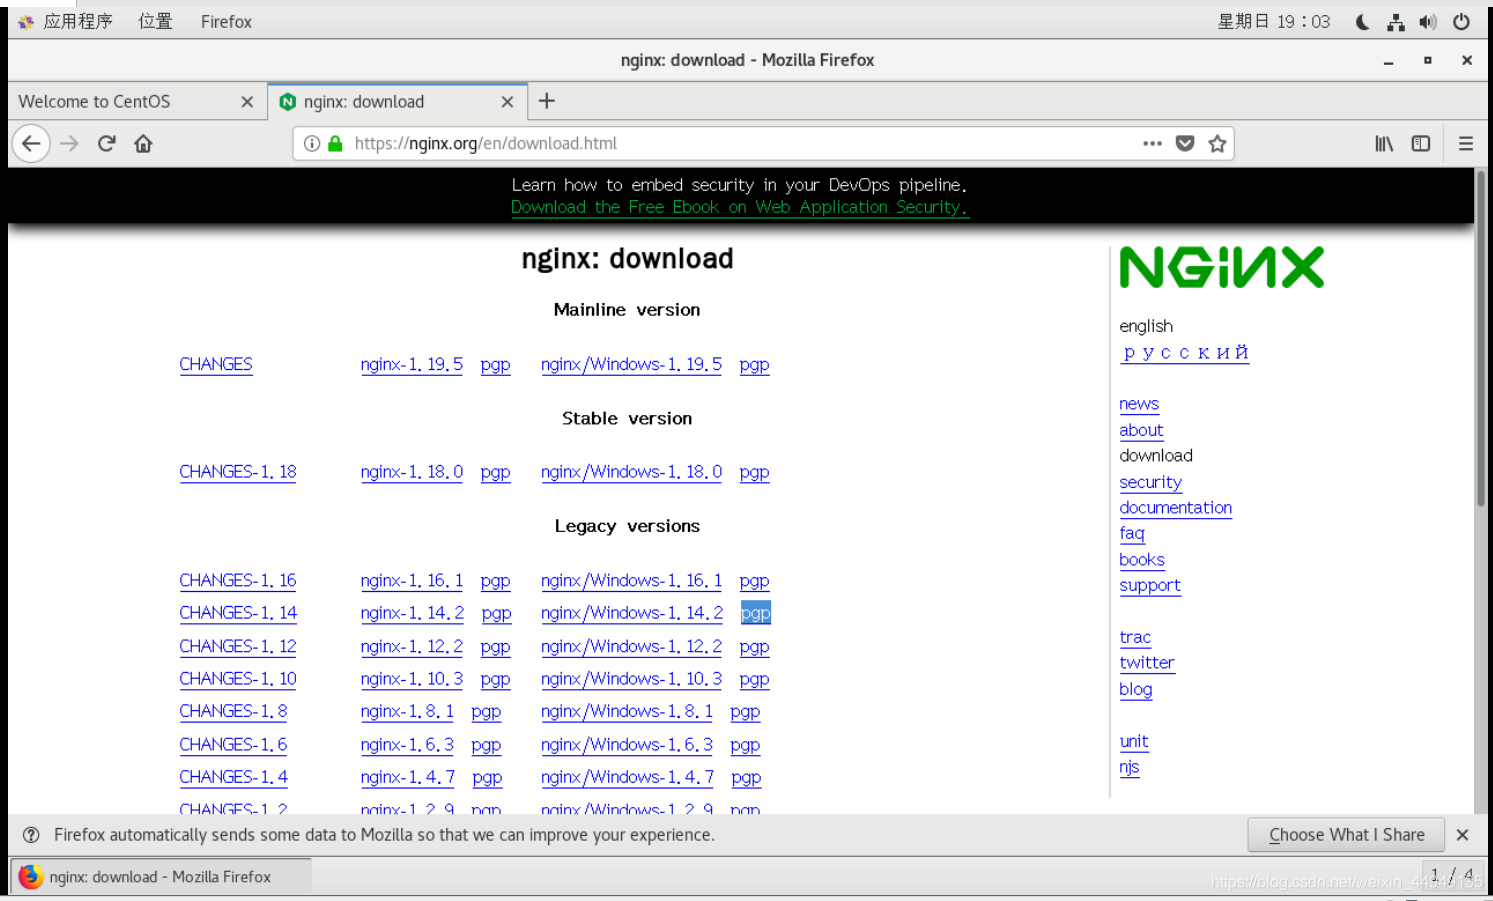Click the green padlock security icon

pyautogui.click(x=335, y=144)
